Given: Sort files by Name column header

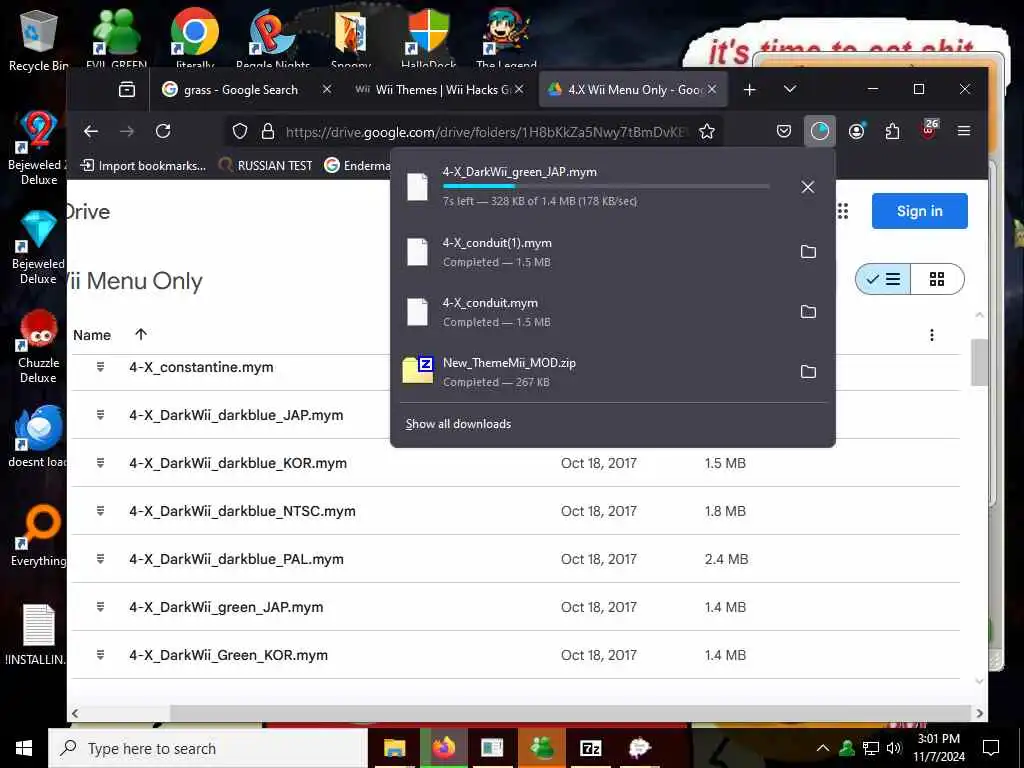Looking at the screenshot, I should click(92, 335).
